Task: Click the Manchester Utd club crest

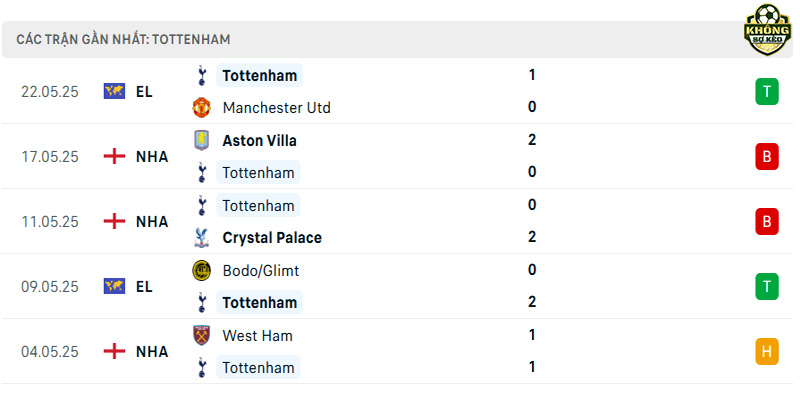Action: tap(202, 108)
